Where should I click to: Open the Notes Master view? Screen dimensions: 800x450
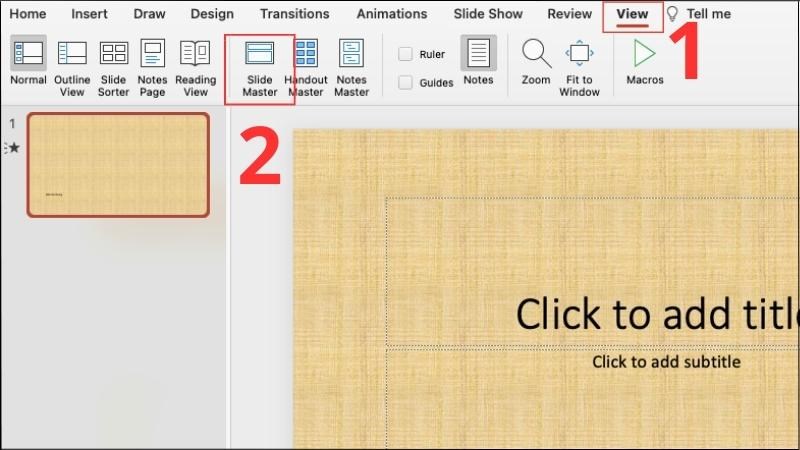352,68
